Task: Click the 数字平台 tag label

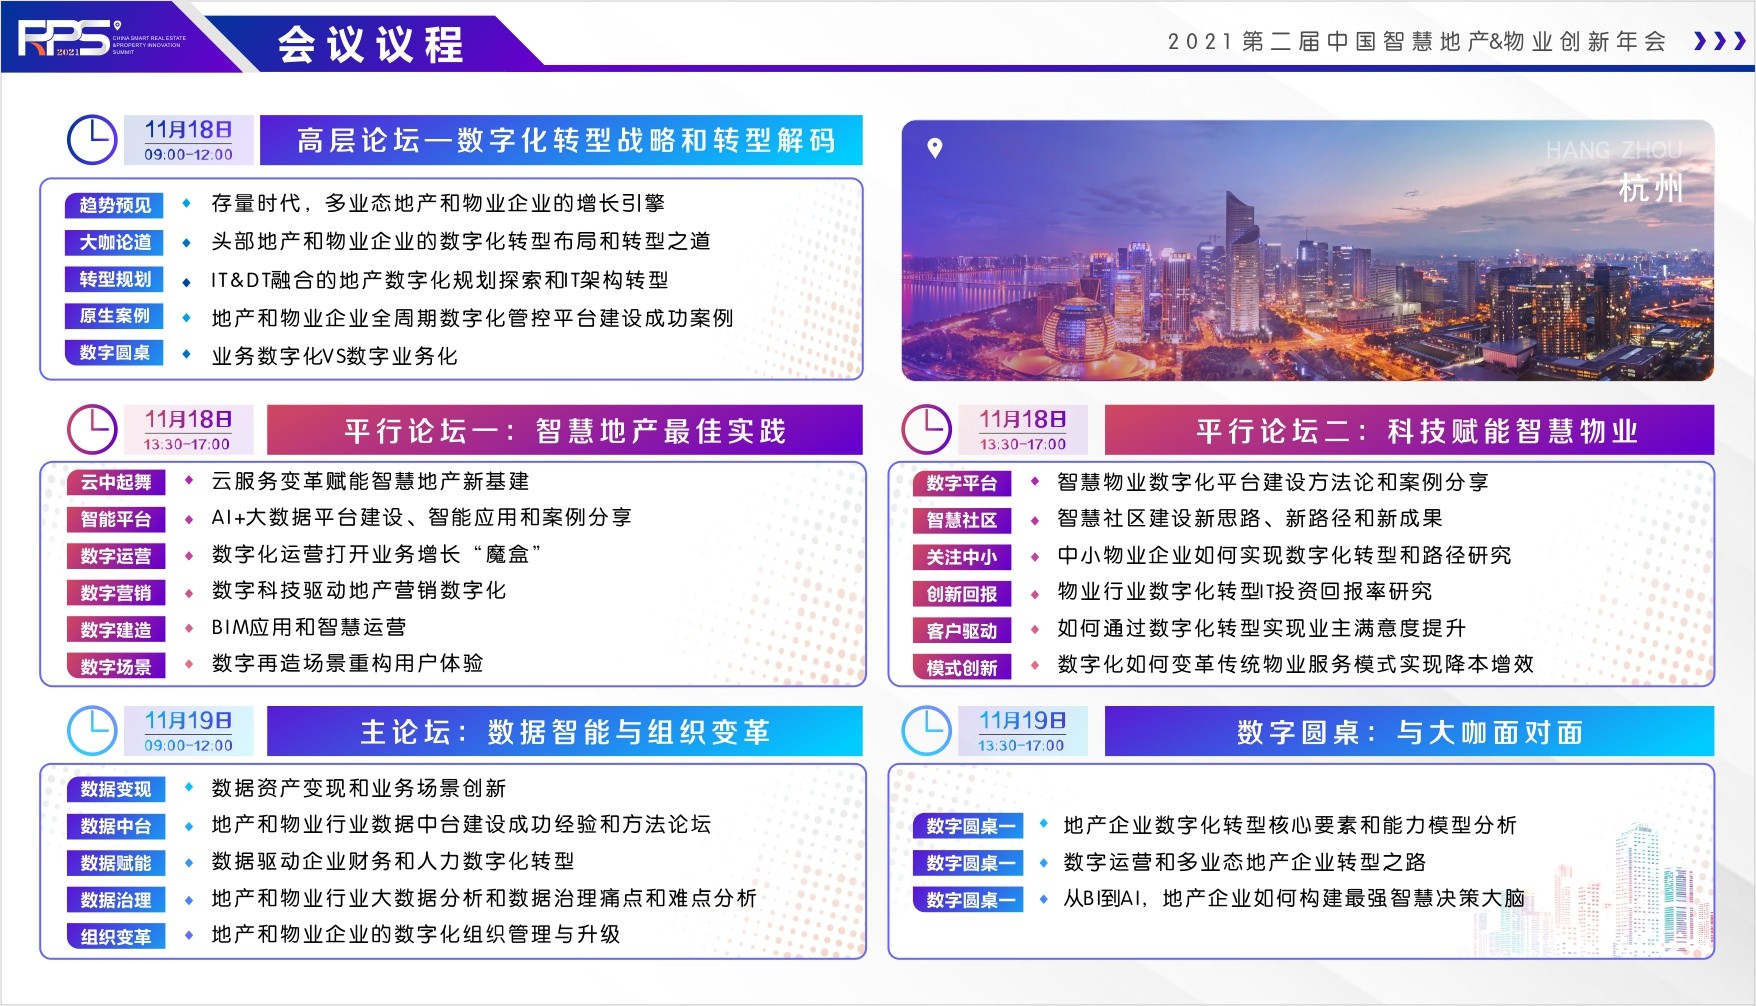Action: (961, 483)
